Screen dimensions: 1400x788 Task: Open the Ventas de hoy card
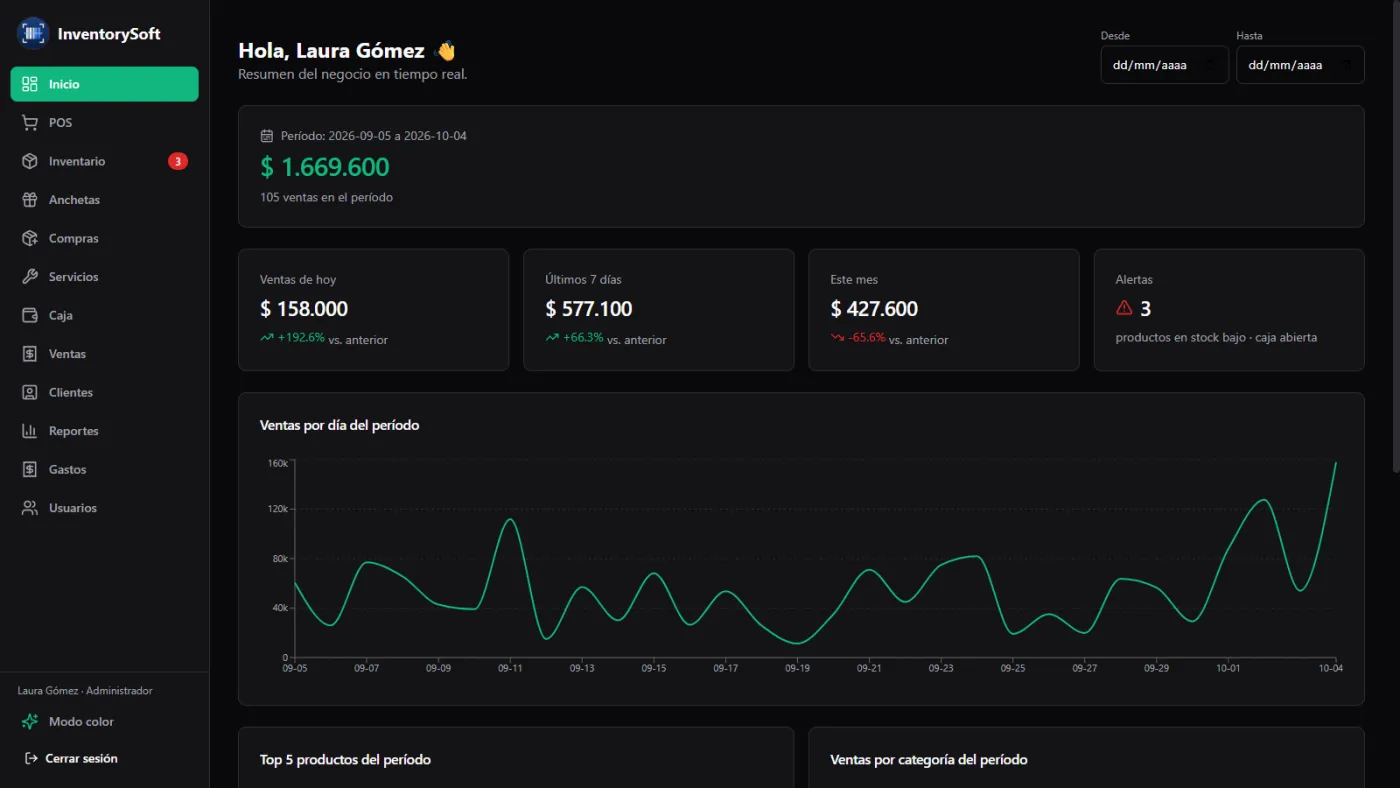click(373, 310)
